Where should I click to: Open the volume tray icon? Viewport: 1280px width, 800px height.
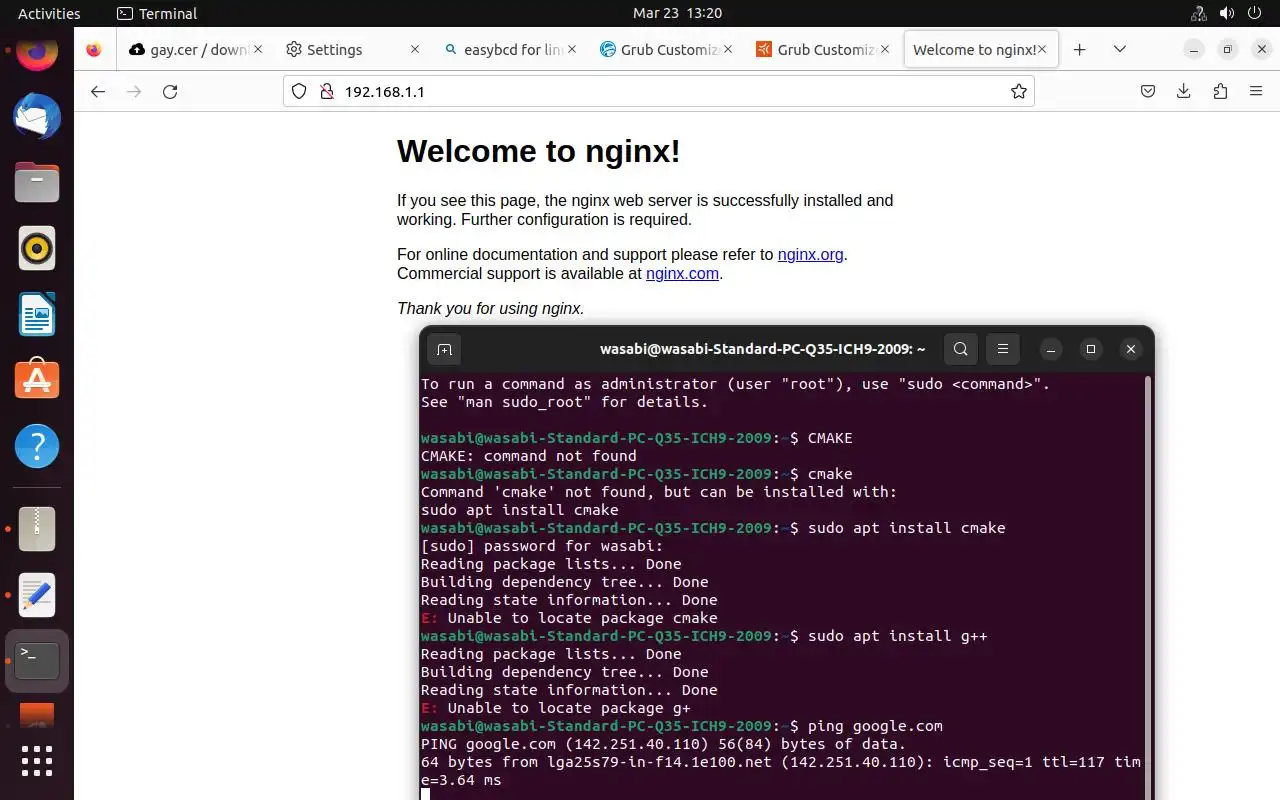click(x=1227, y=14)
